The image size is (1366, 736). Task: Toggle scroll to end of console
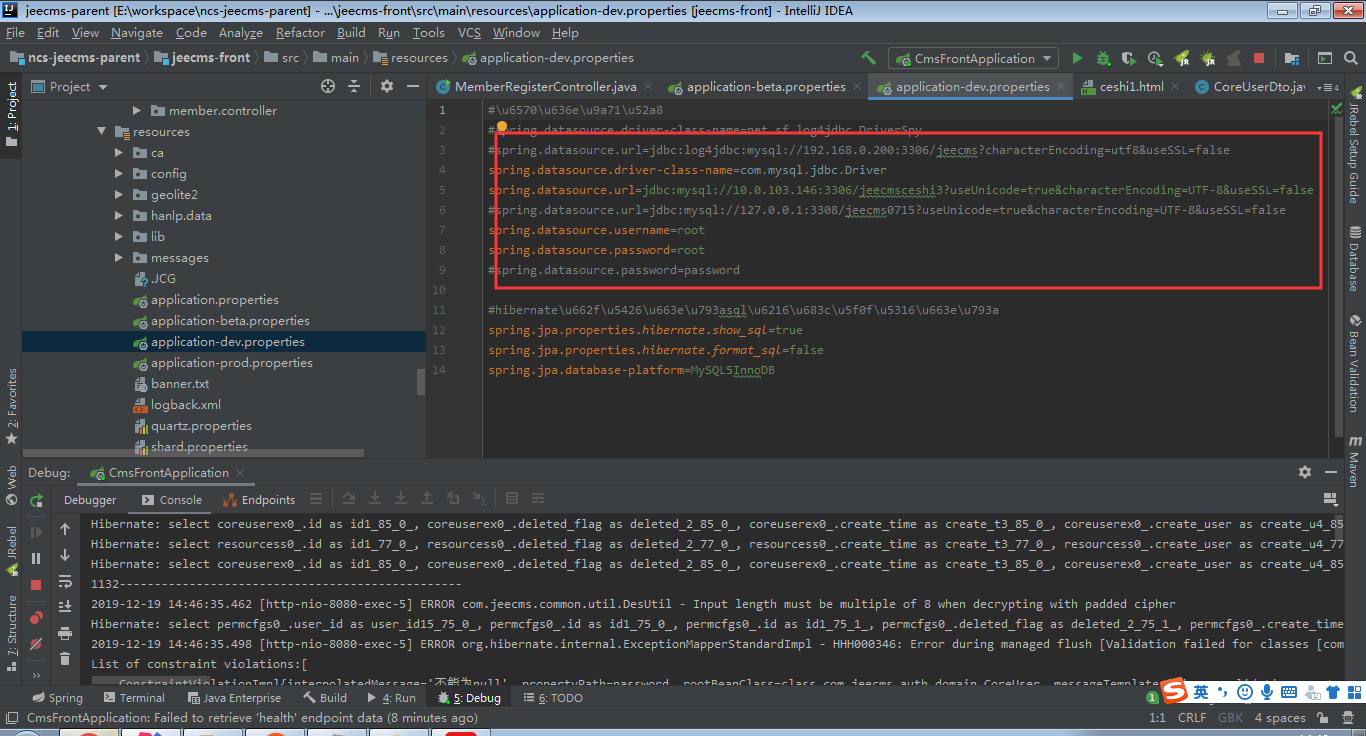(65, 607)
